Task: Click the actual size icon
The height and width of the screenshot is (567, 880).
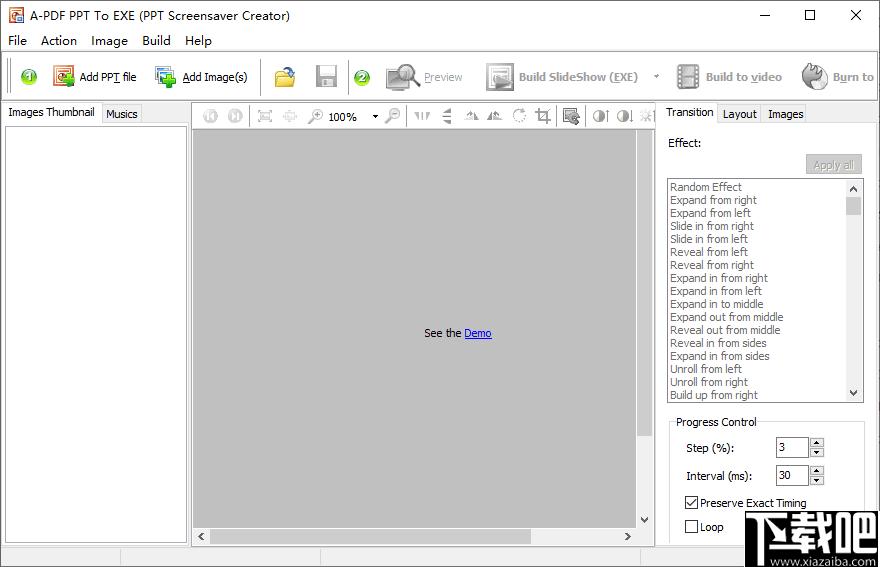Action: [x=290, y=116]
